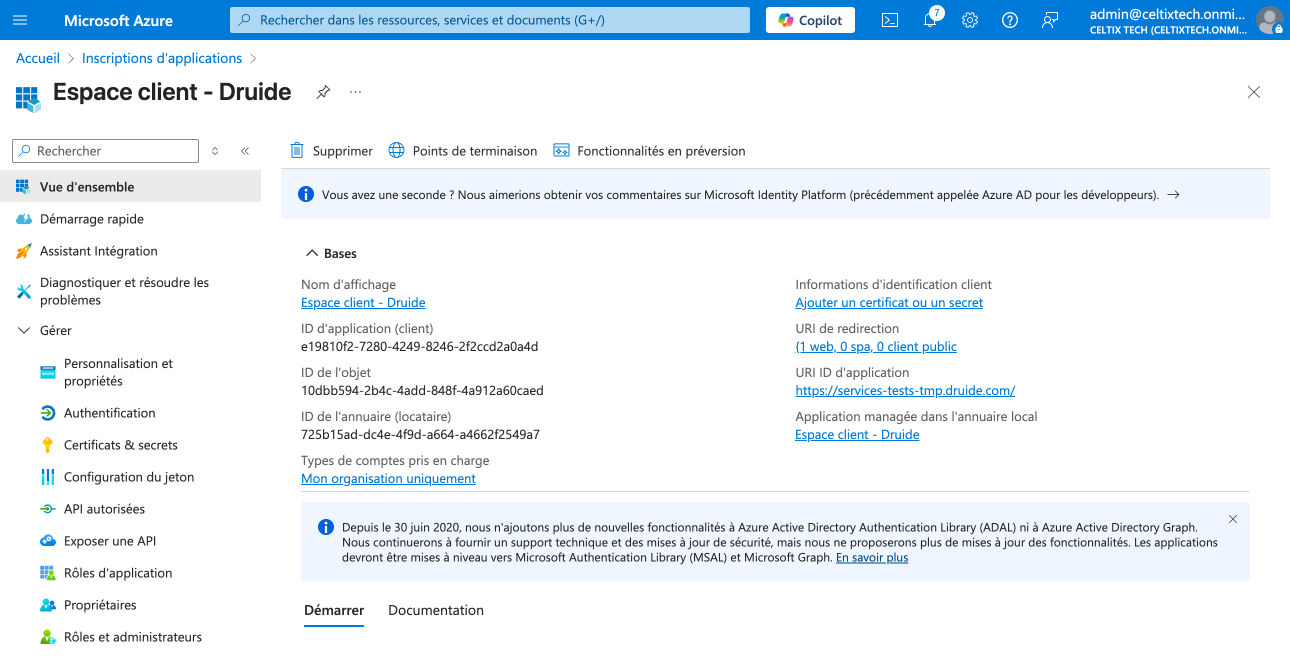
Task: Open Certificats & secrets in sidebar
Action: [x=120, y=445]
